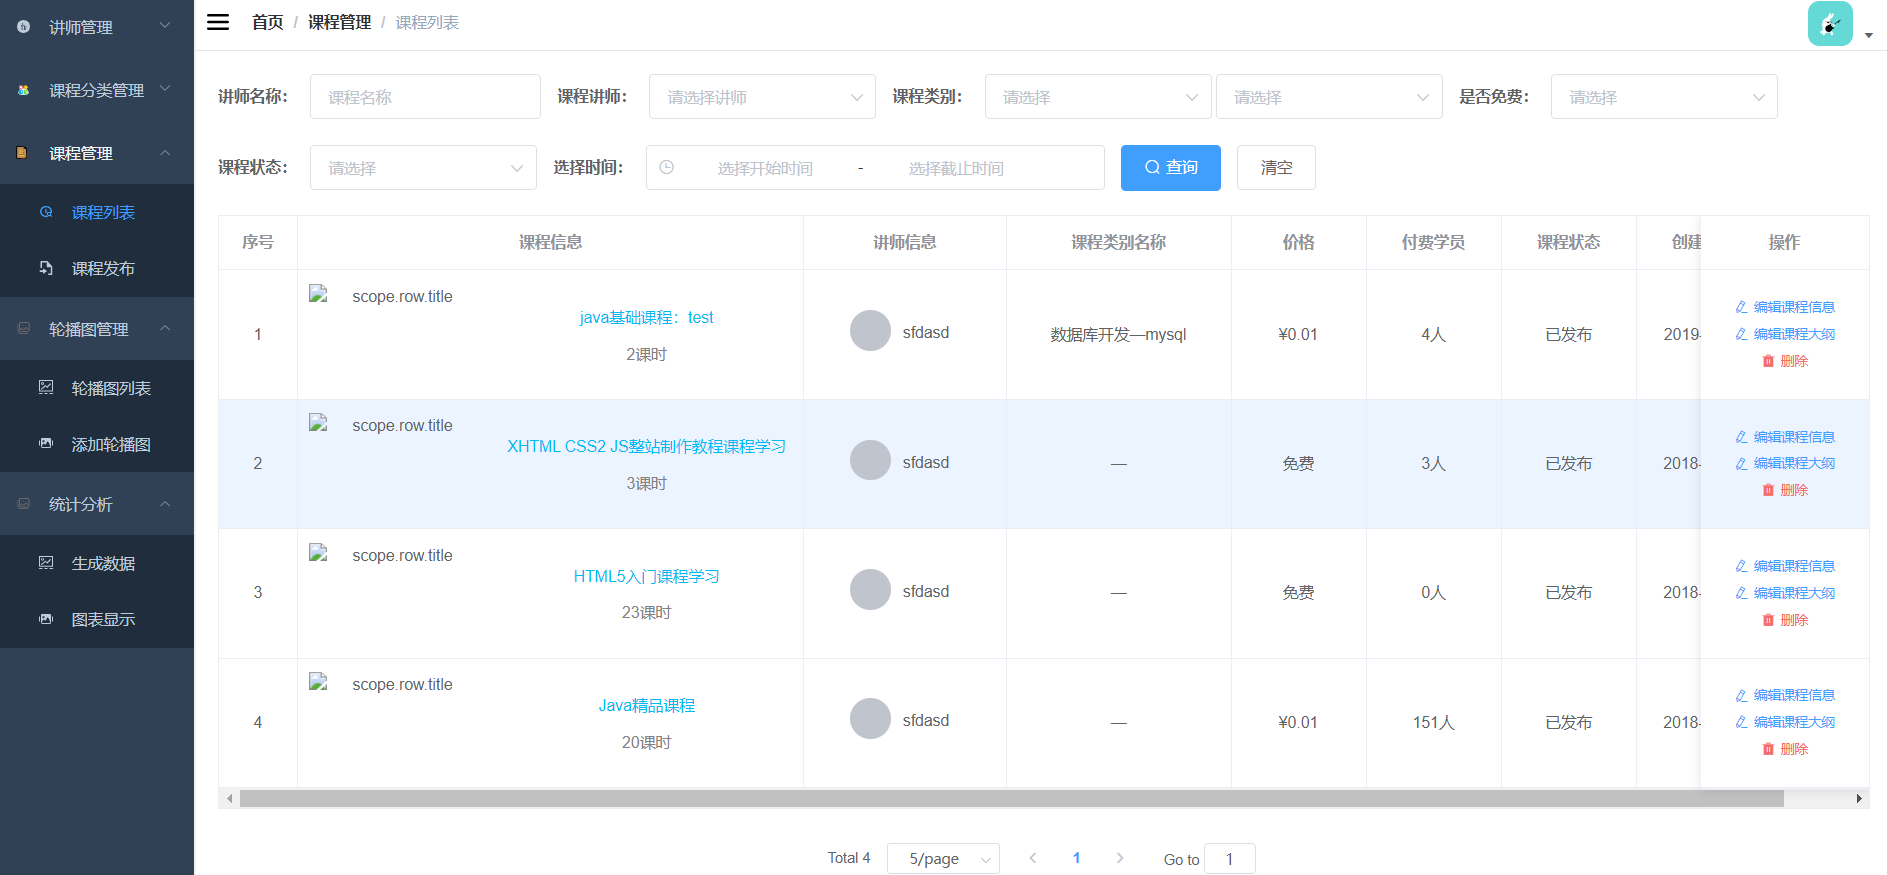Click the 统计分析 sidebar icon

click(x=23, y=504)
